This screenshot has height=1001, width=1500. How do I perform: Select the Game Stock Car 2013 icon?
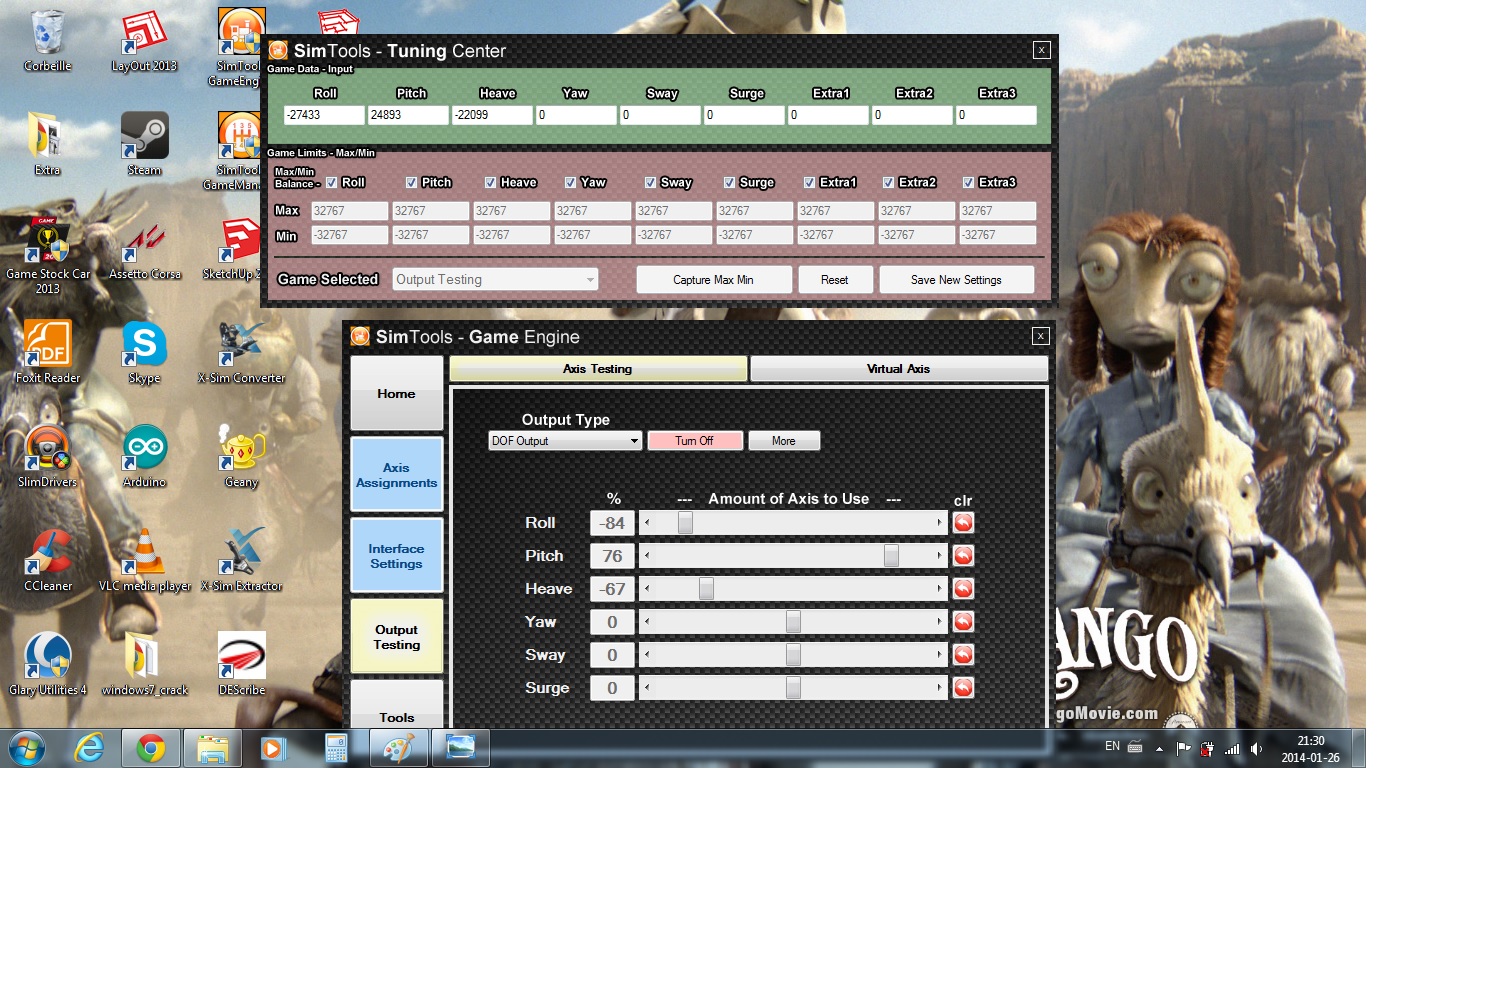47,255
